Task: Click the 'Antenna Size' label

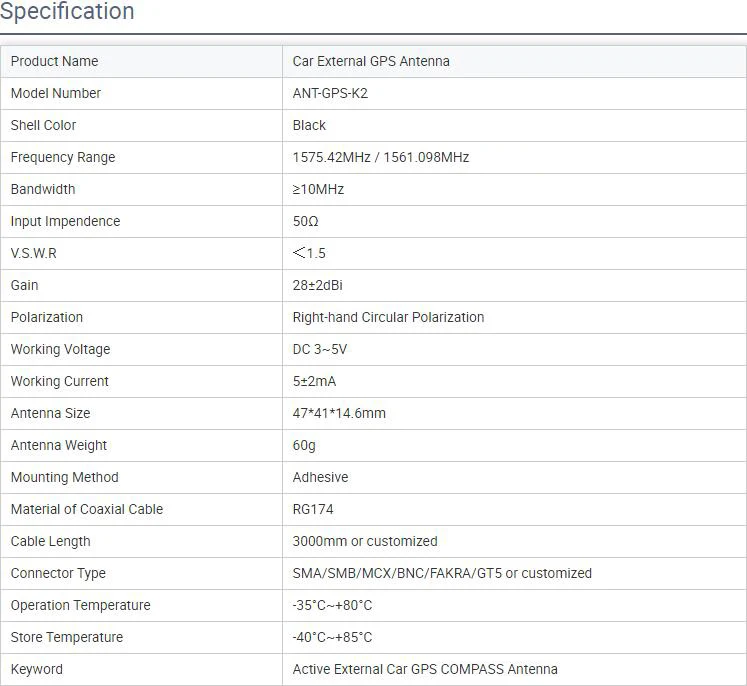Action: [x=50, y=413]
